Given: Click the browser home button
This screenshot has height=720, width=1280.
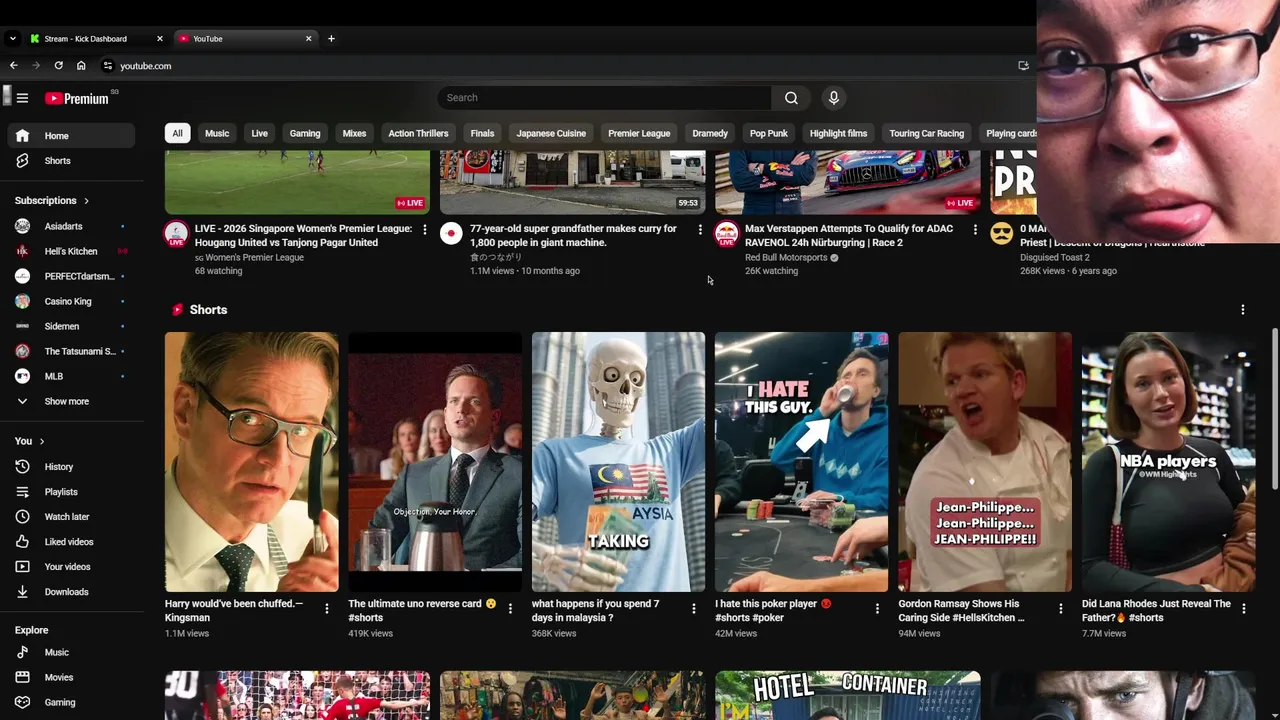Looking at the screenshot, I should click(x=81, y=66).
